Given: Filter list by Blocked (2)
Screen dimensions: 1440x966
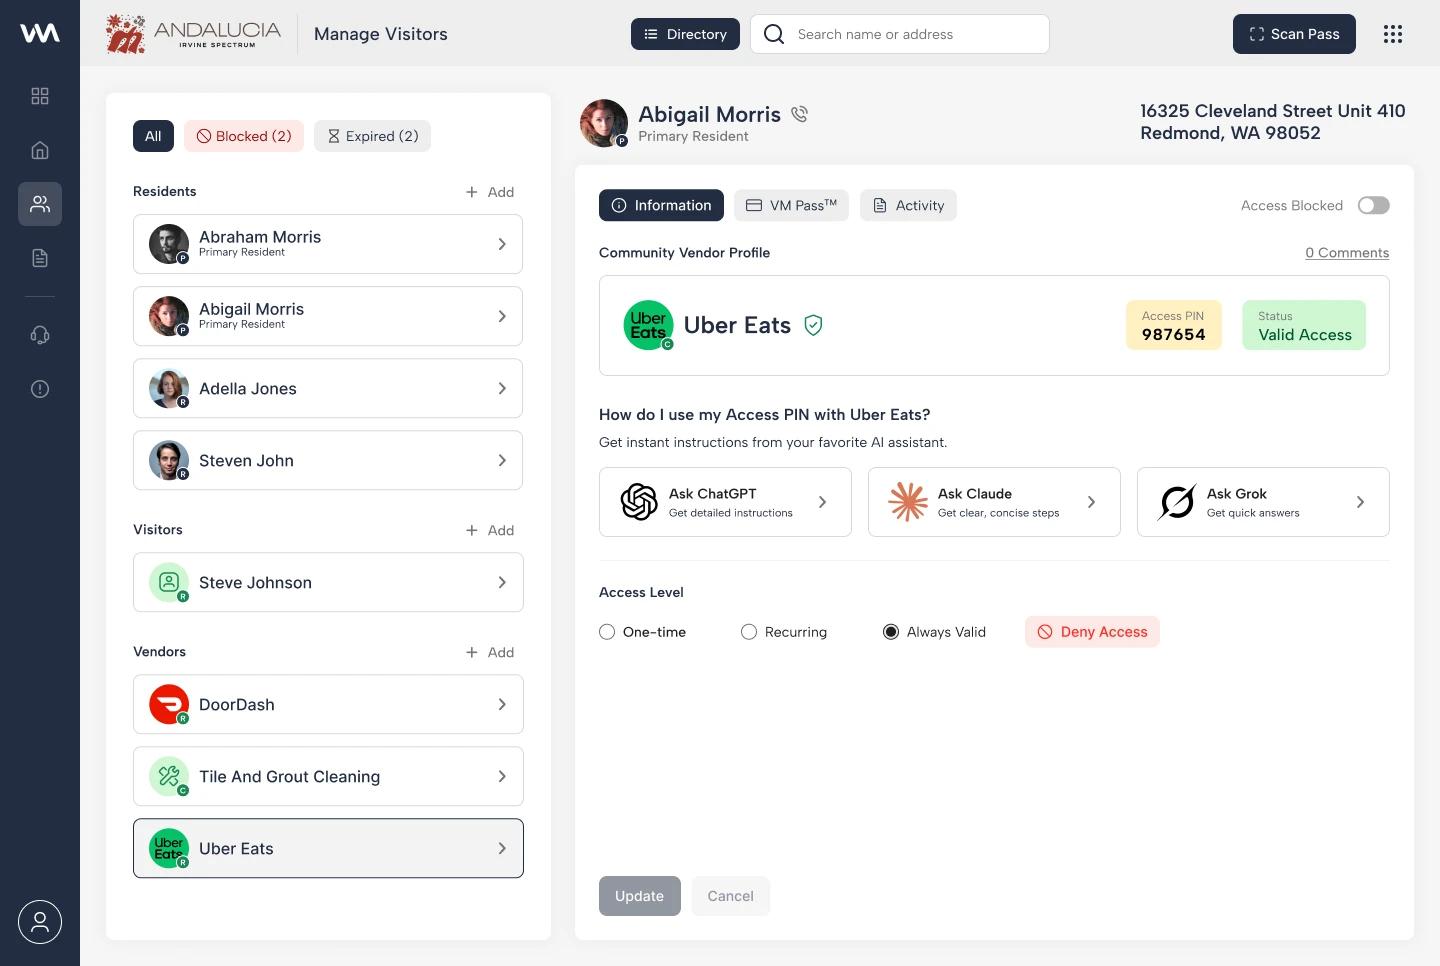Looking at the screenshot, I should [244, 136].
